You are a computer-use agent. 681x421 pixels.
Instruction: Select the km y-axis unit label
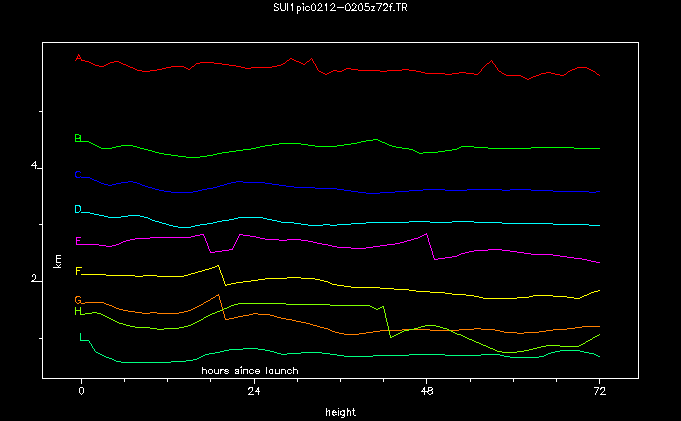(x=58, y=262)
